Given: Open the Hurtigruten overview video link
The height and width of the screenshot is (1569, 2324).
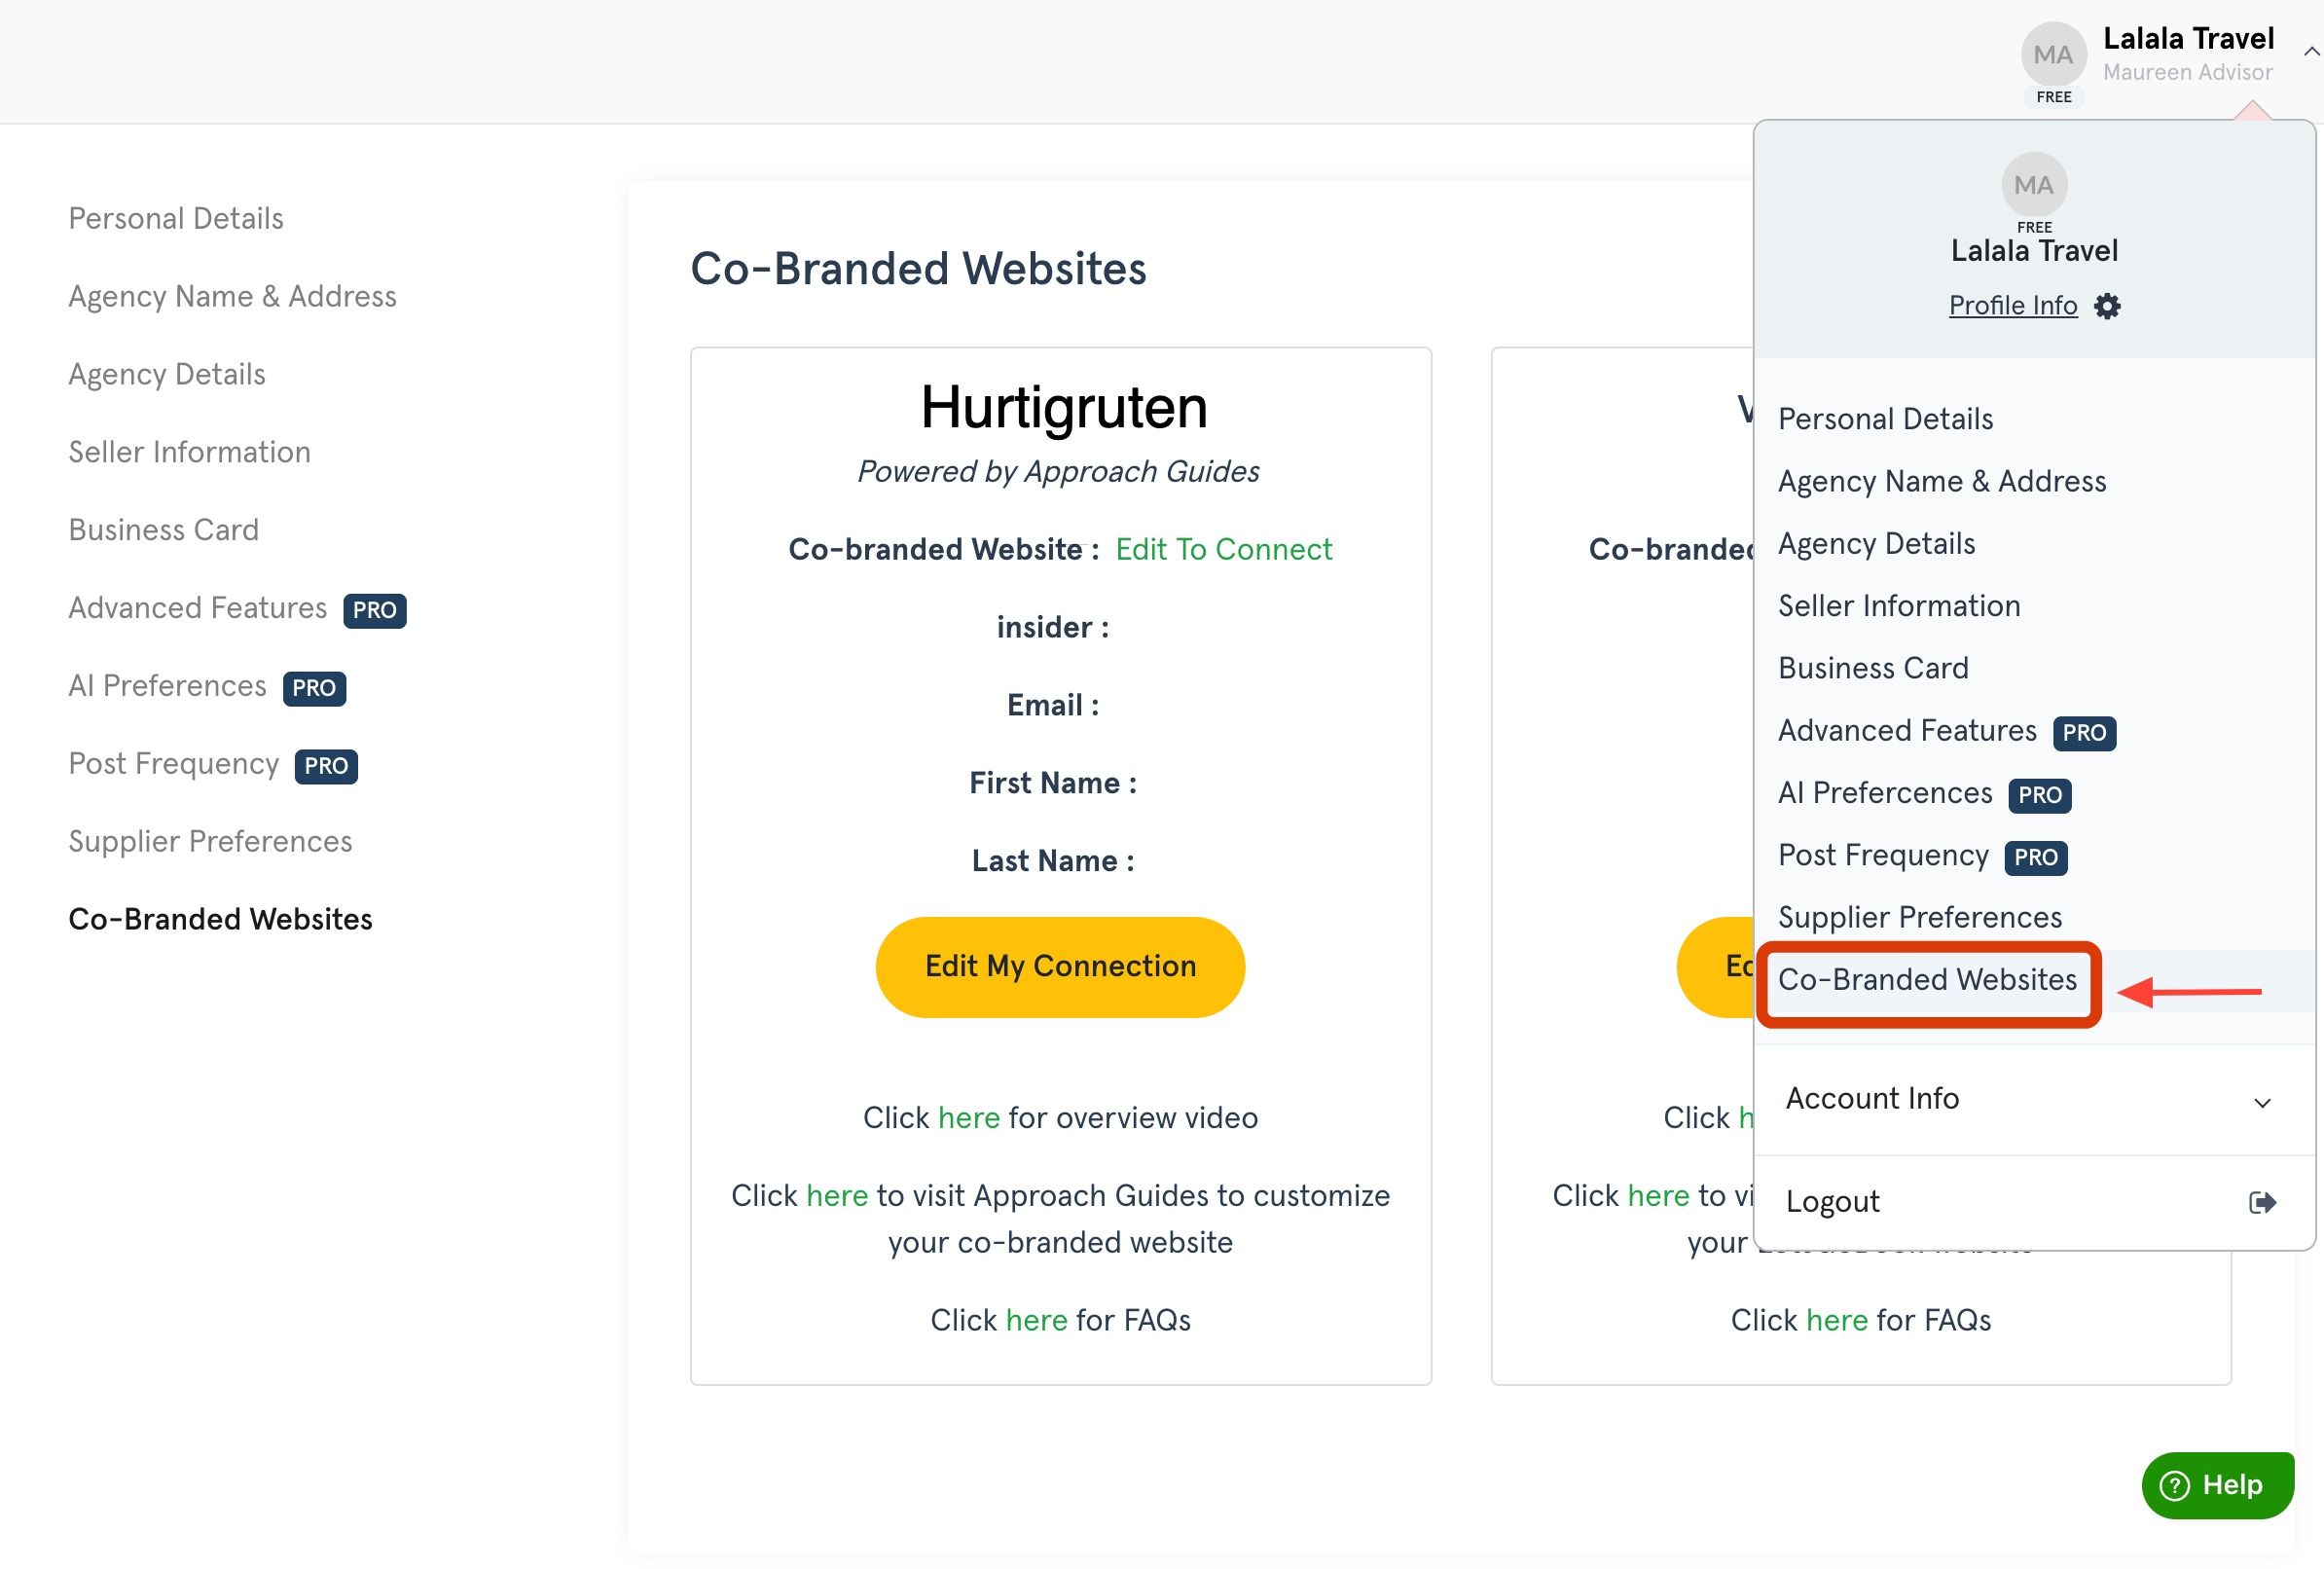Looking at the screenshot, I should (x=968, y=1117).
